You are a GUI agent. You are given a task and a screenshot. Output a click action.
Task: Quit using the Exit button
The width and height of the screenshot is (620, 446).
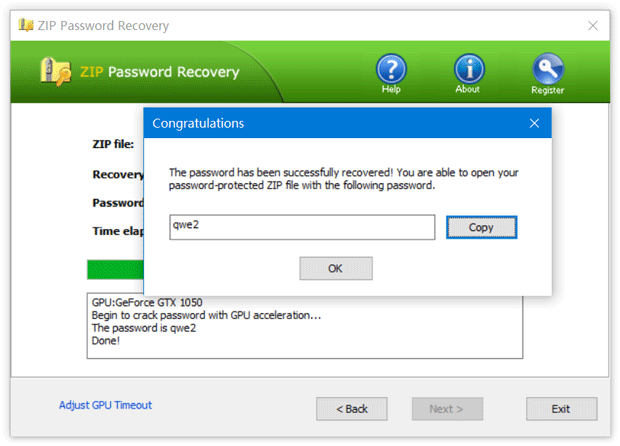561,409
